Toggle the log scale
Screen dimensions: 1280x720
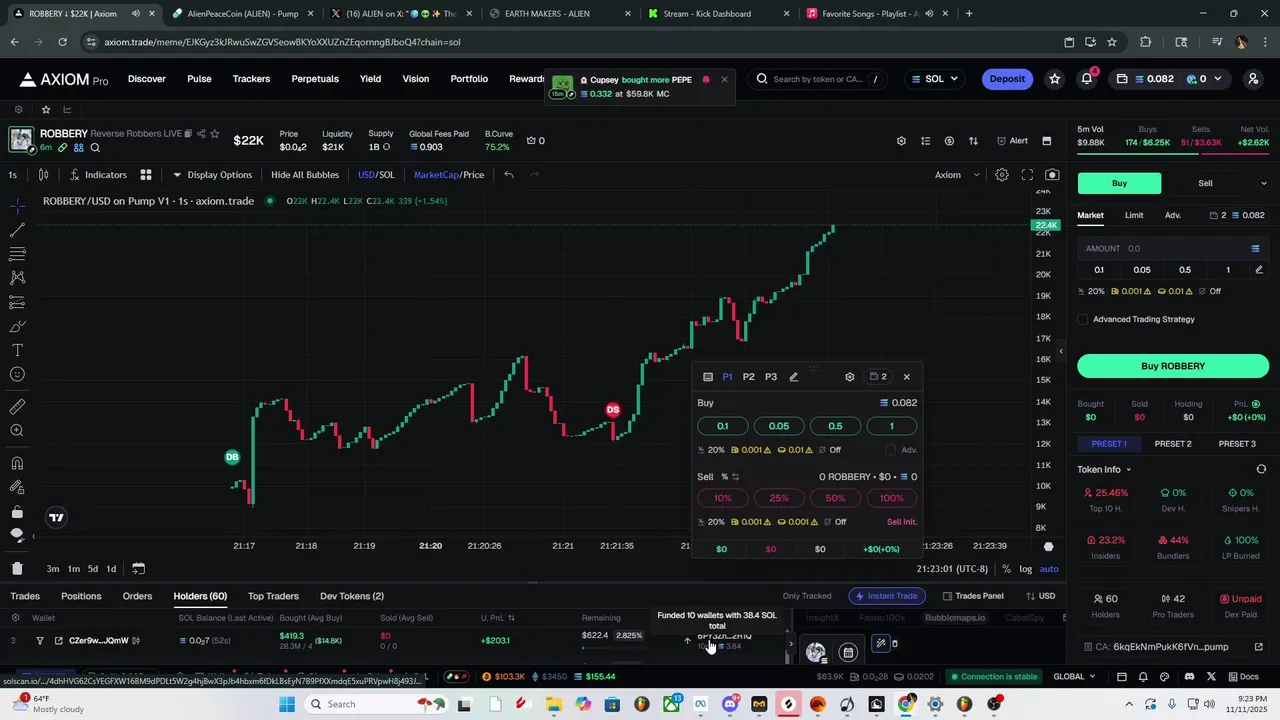(x=1026, y=569)
